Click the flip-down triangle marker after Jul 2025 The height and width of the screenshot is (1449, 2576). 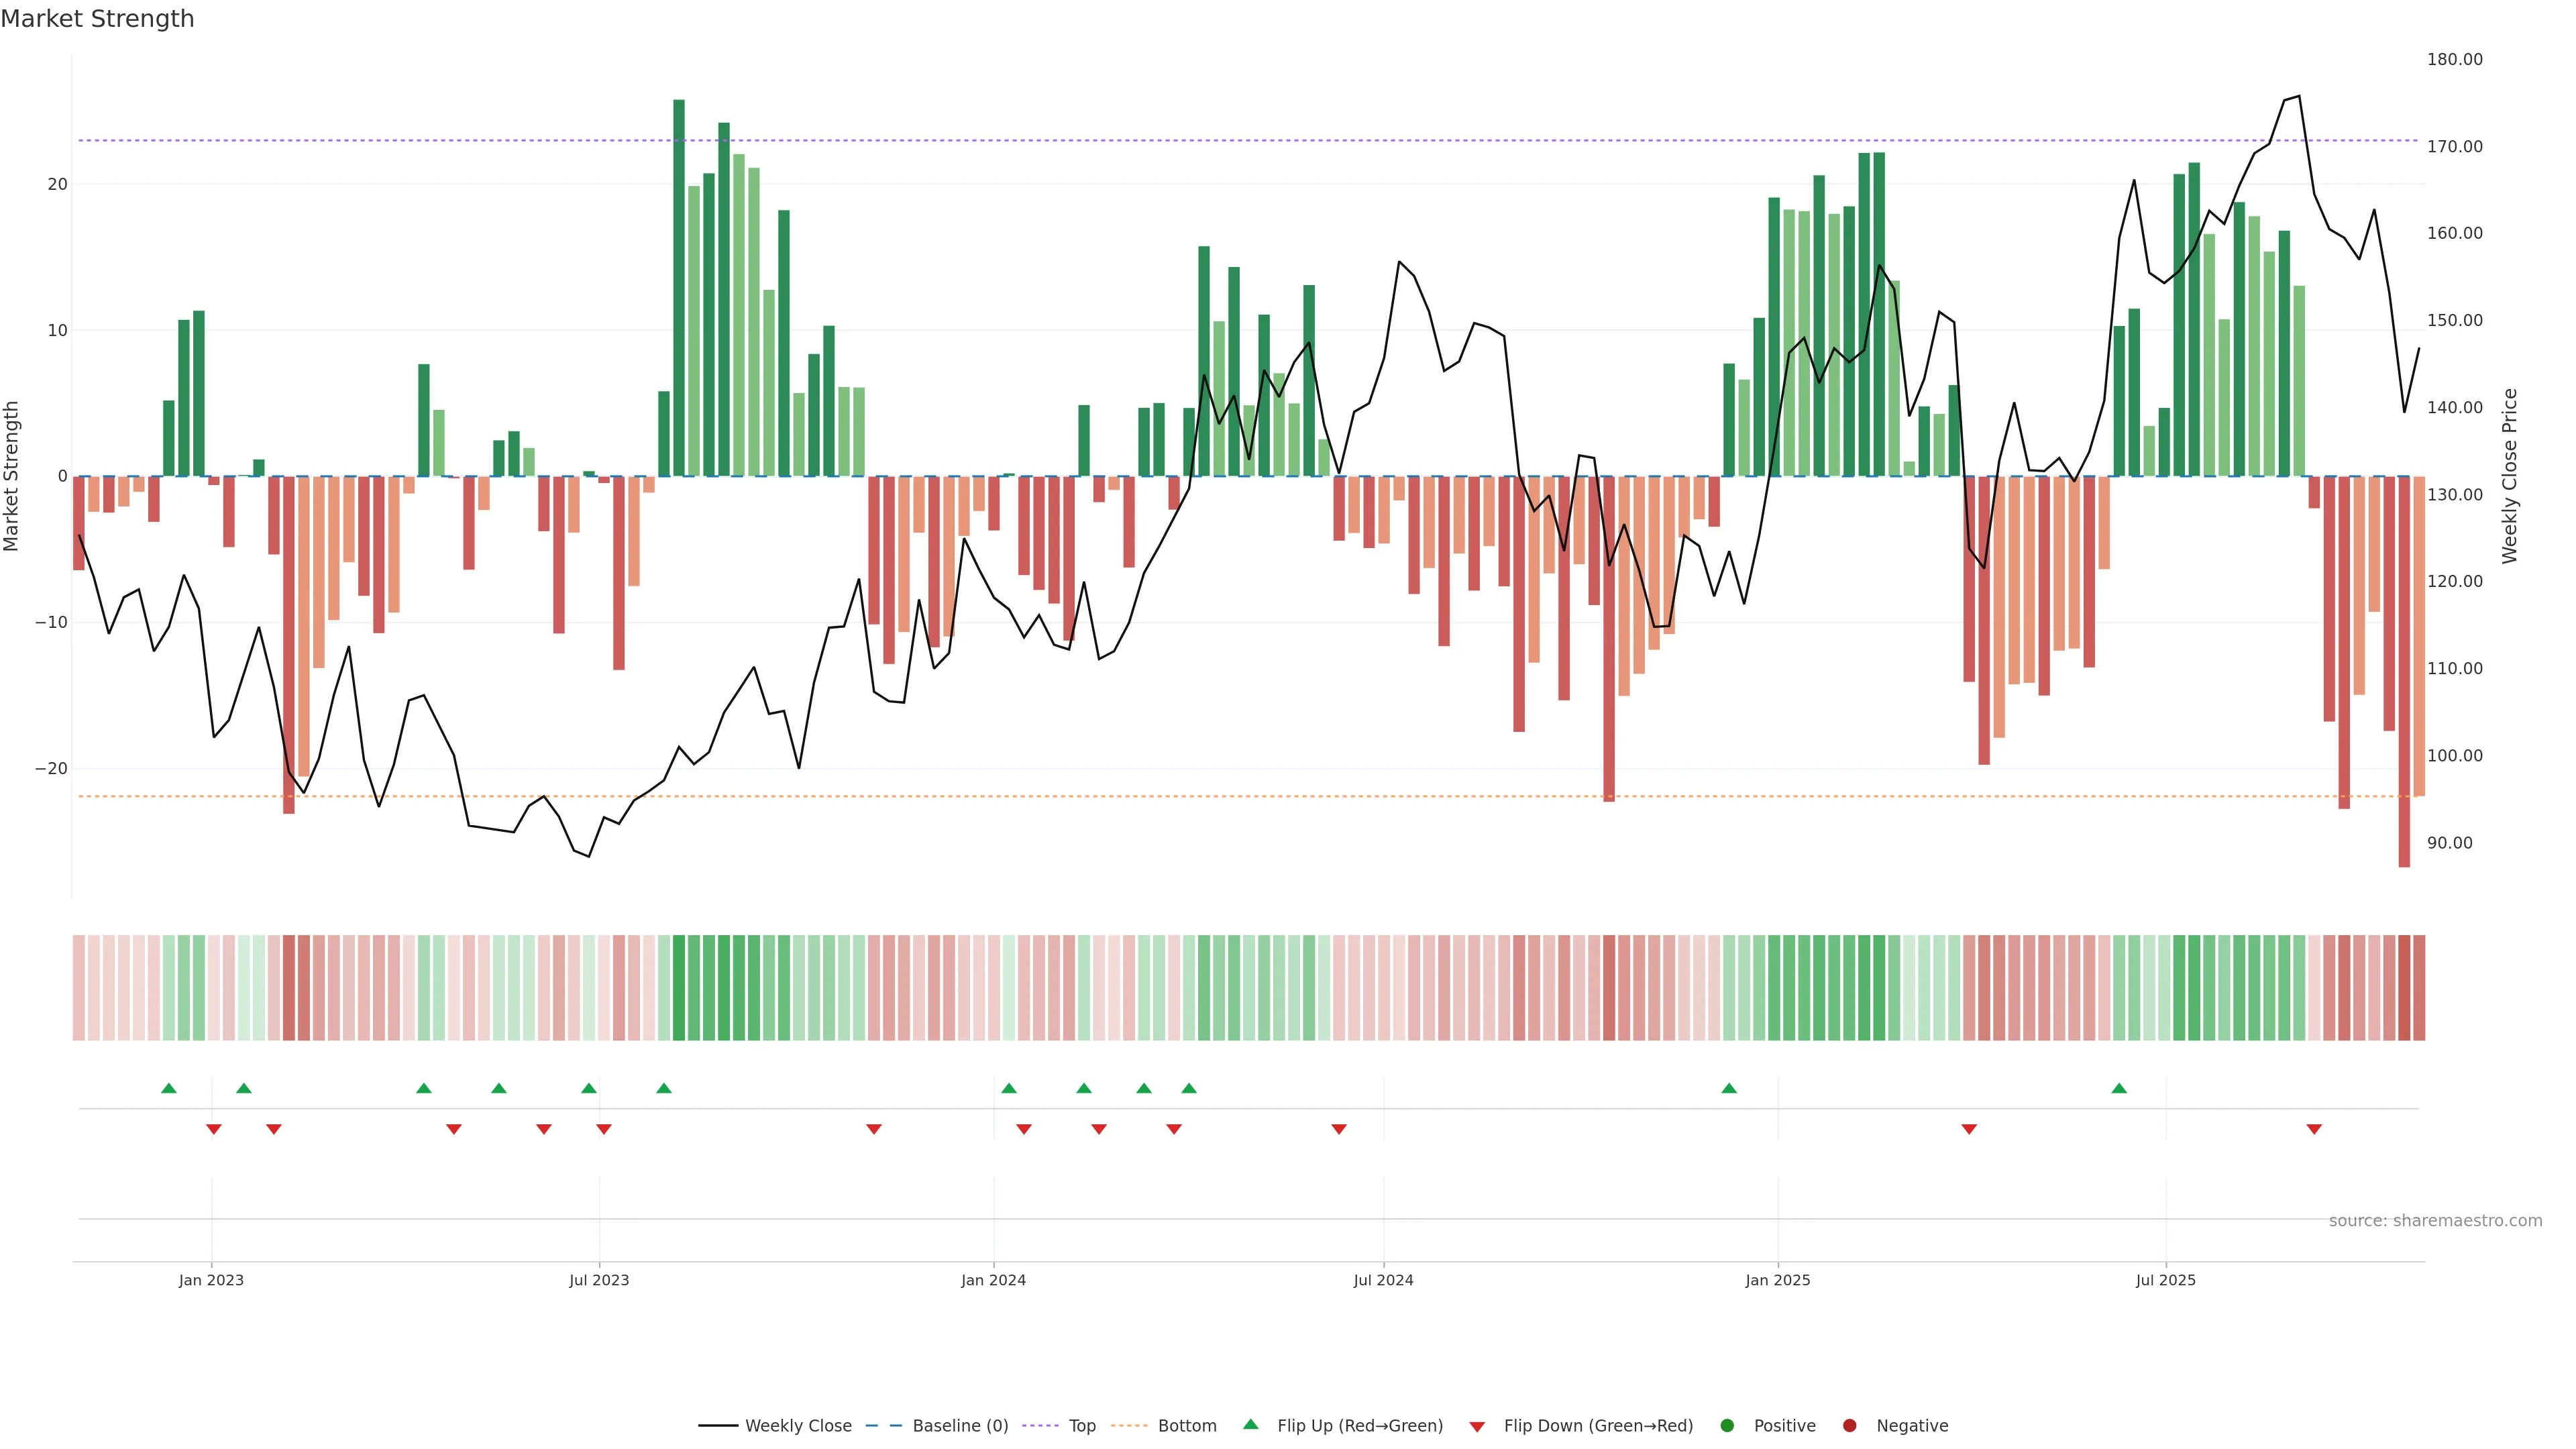pyautogui.click(x=2314, y=1129)
